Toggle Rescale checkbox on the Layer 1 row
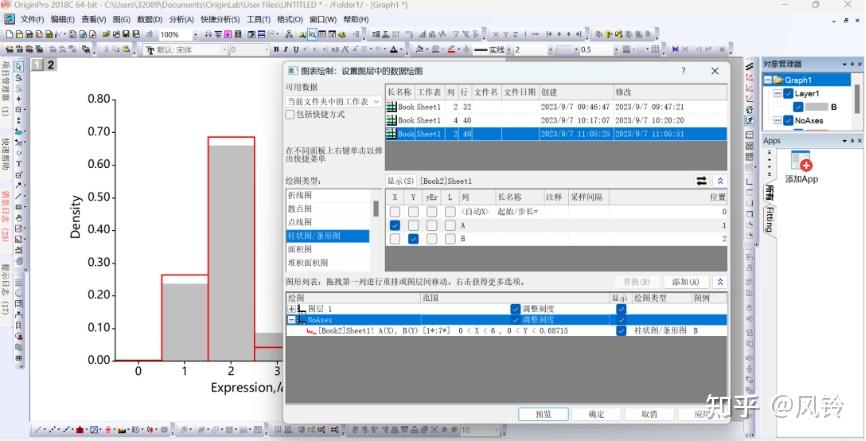The height and width of the screenshot is (441, 866). 515,309
